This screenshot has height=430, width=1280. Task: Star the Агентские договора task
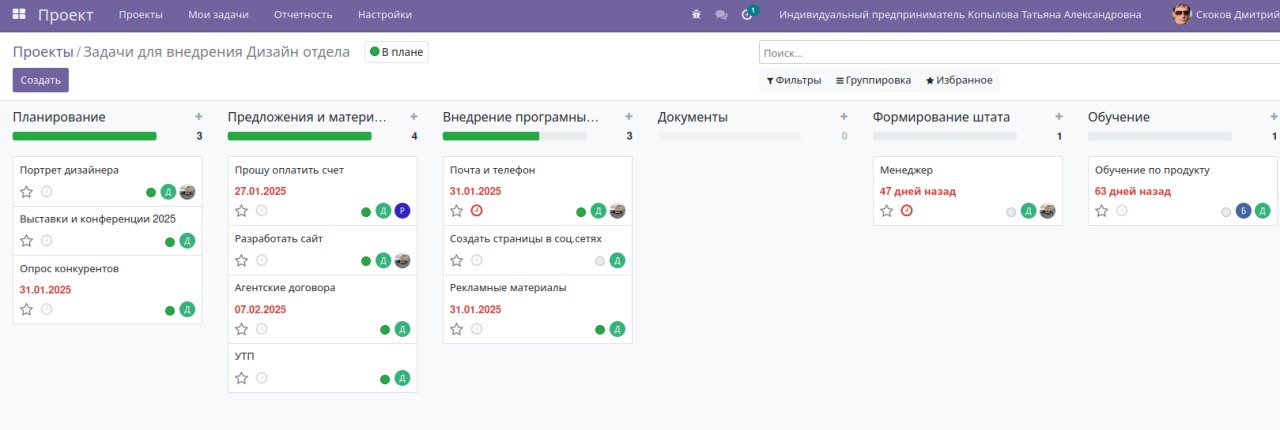(242, 329)
